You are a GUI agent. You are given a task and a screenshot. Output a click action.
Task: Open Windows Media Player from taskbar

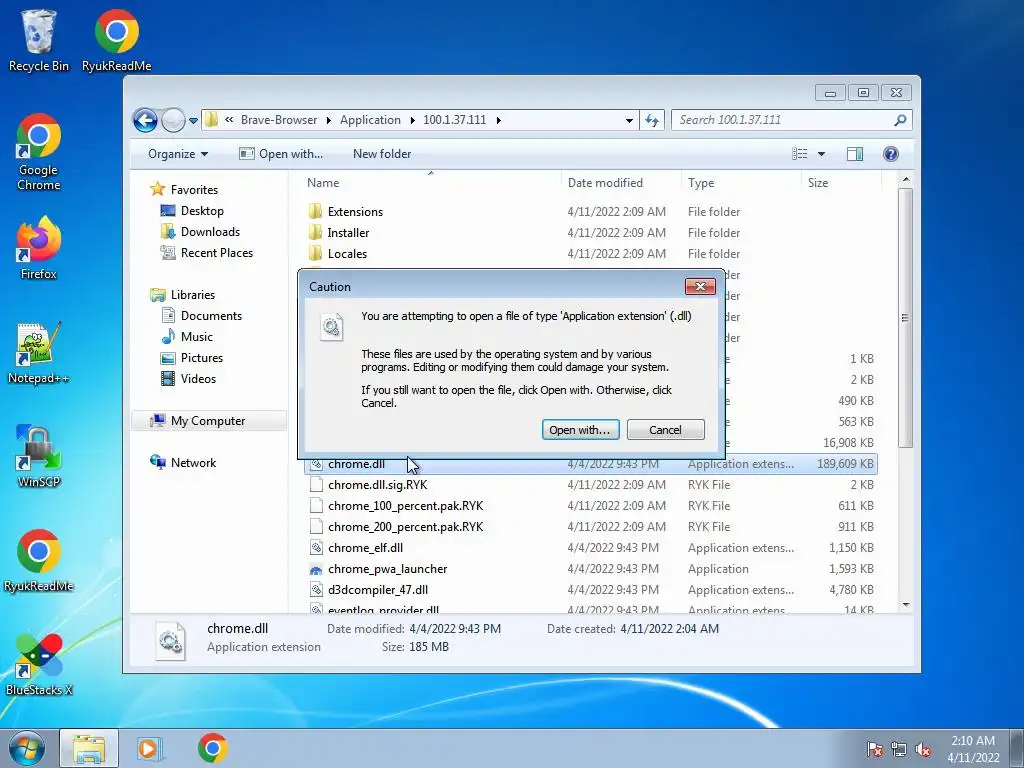point(148,748)
